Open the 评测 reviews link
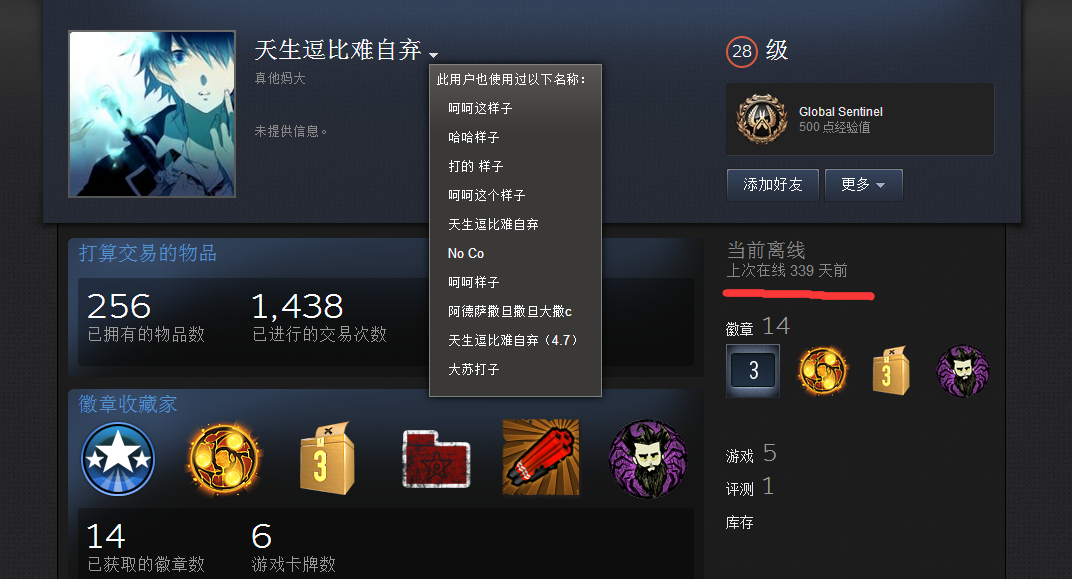 740,489
